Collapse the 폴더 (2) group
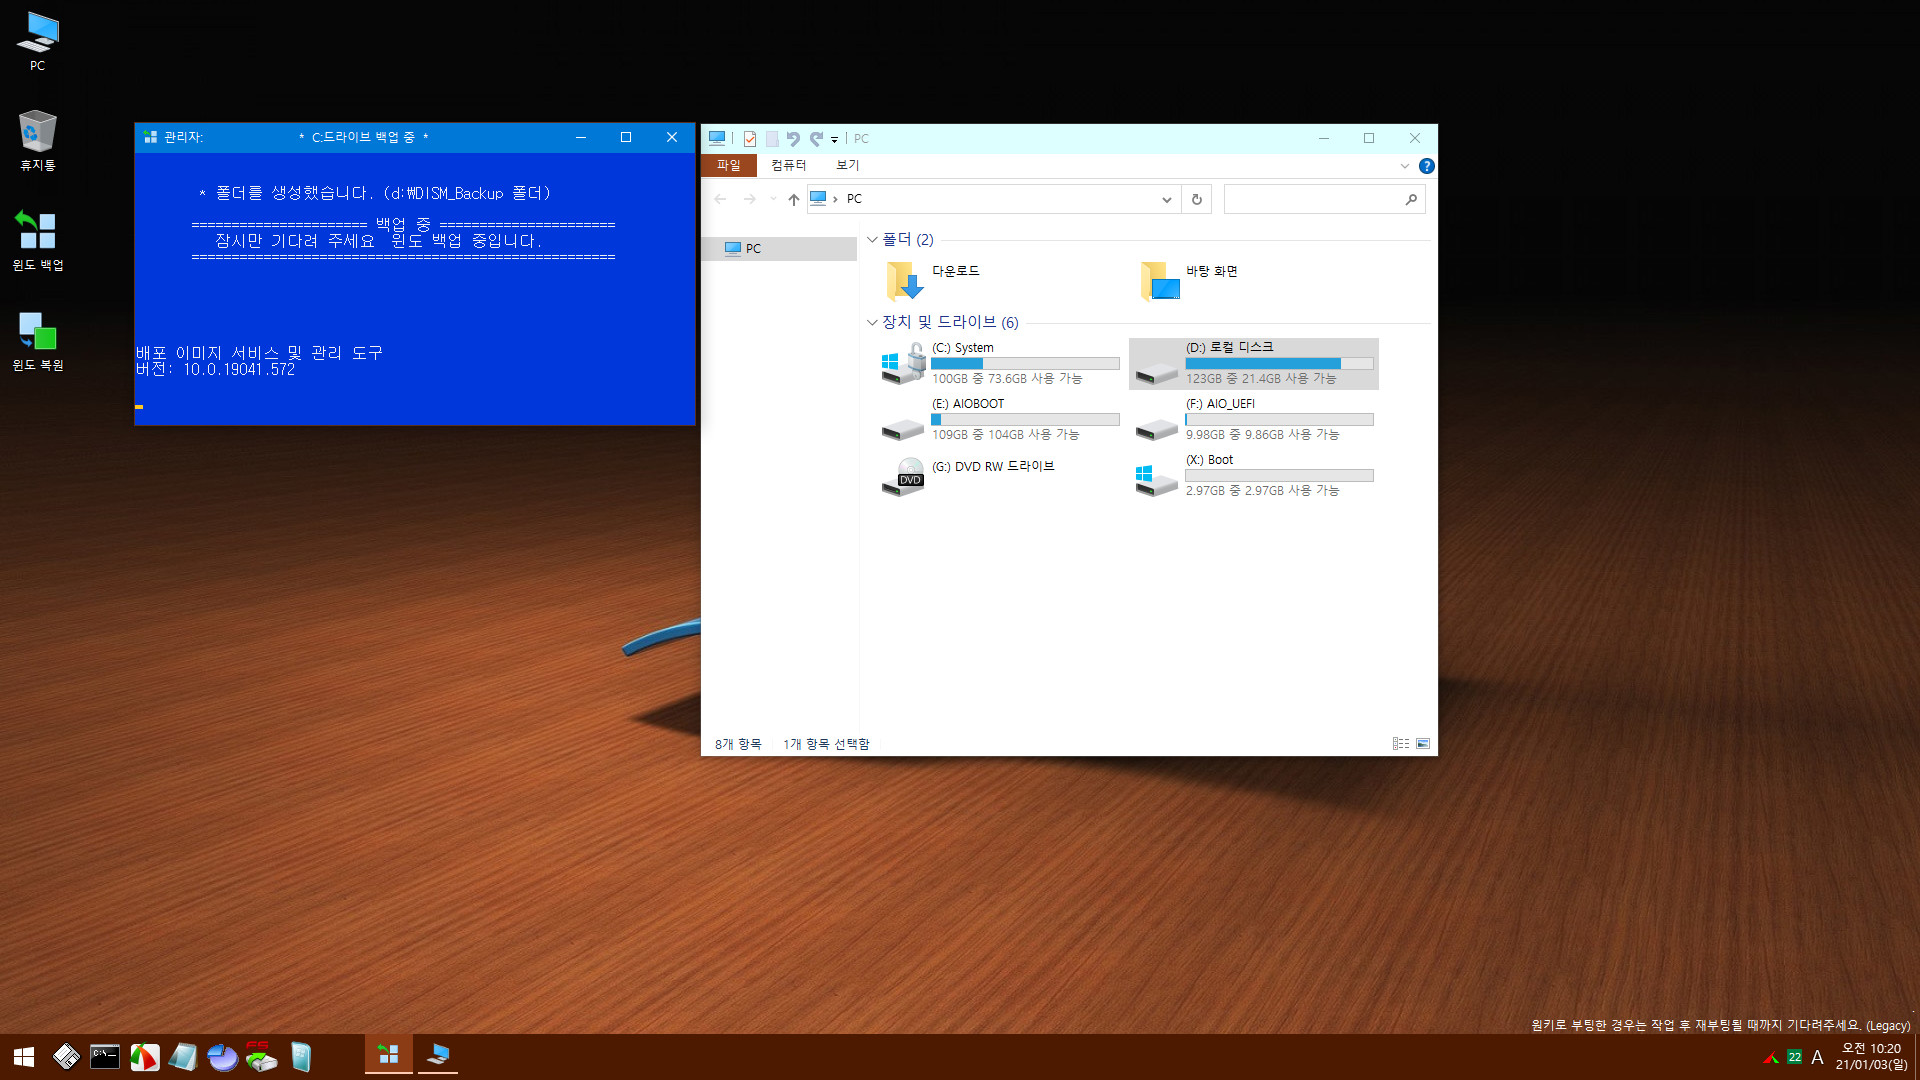 [872, 240]
